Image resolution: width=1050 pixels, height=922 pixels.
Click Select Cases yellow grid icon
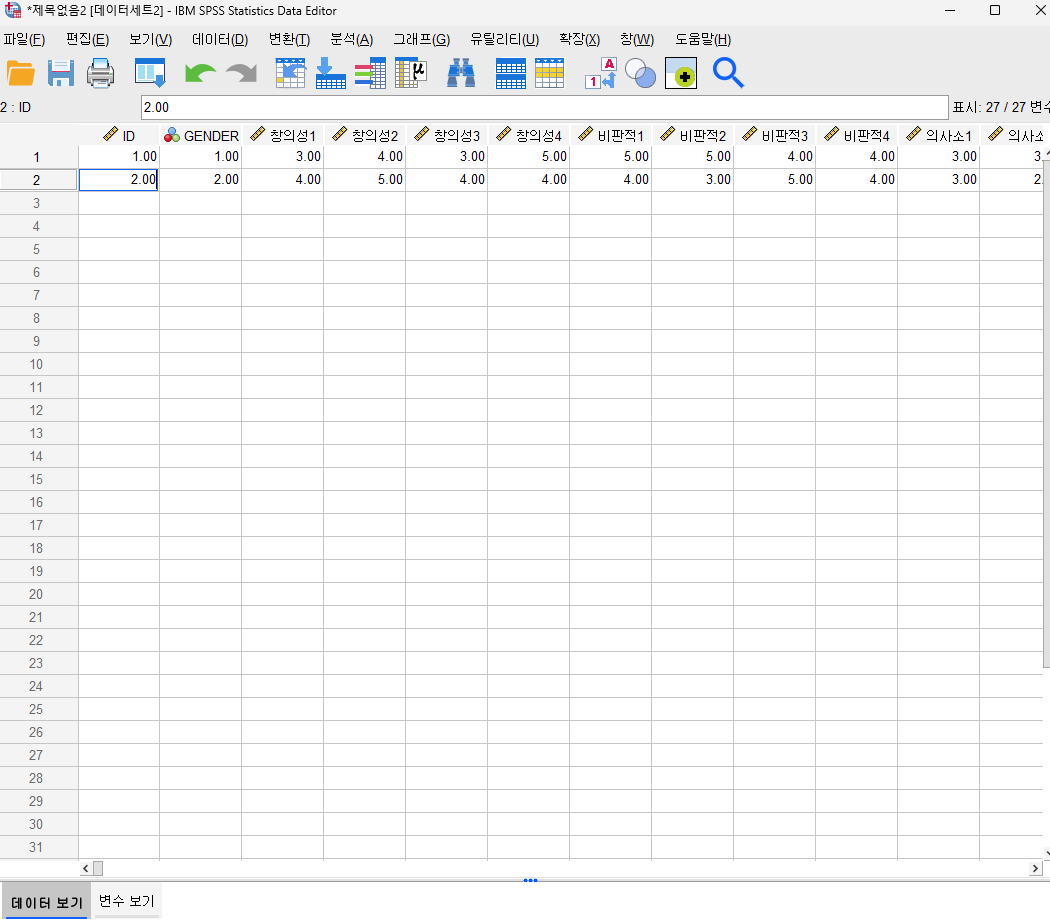pyautogui.click(x=550, y=73)
